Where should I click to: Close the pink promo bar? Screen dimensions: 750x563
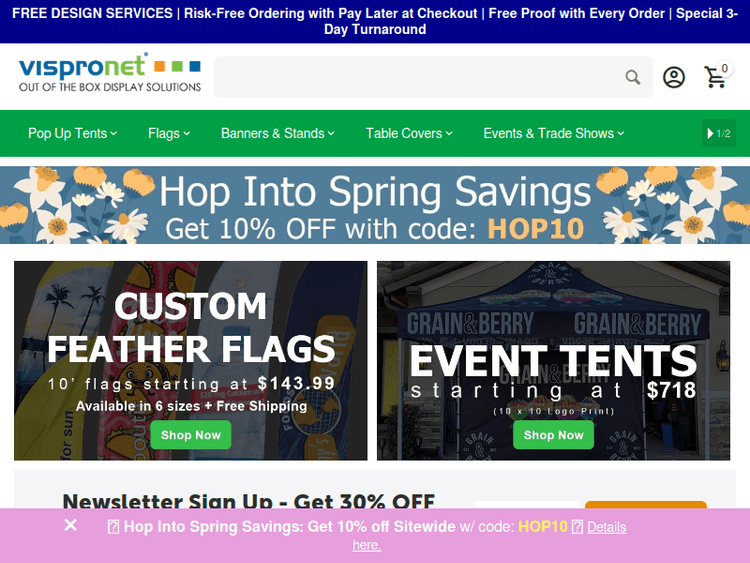[x=70, y=525]
